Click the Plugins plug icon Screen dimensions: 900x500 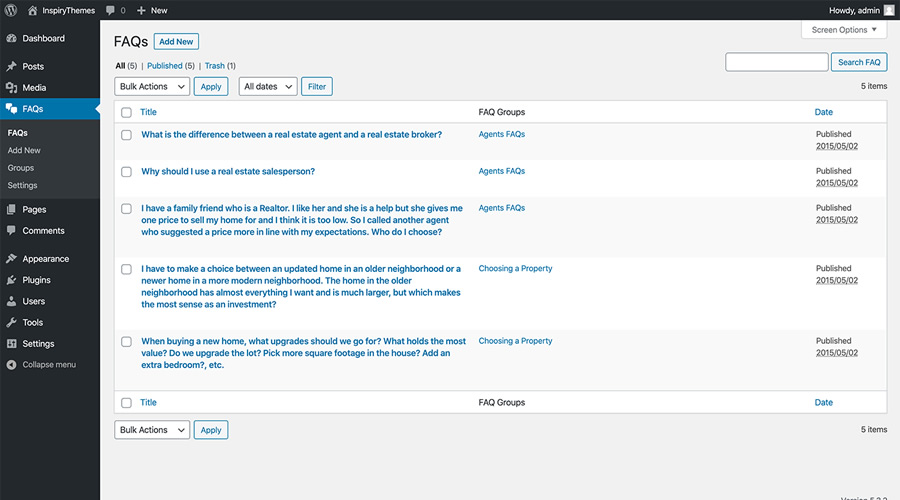11,280
